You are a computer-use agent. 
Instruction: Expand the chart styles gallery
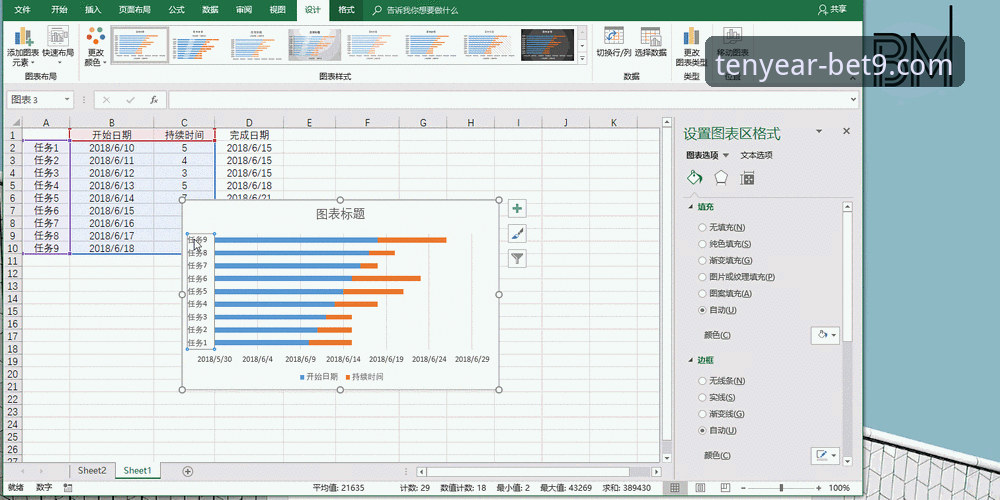(582, 59)
